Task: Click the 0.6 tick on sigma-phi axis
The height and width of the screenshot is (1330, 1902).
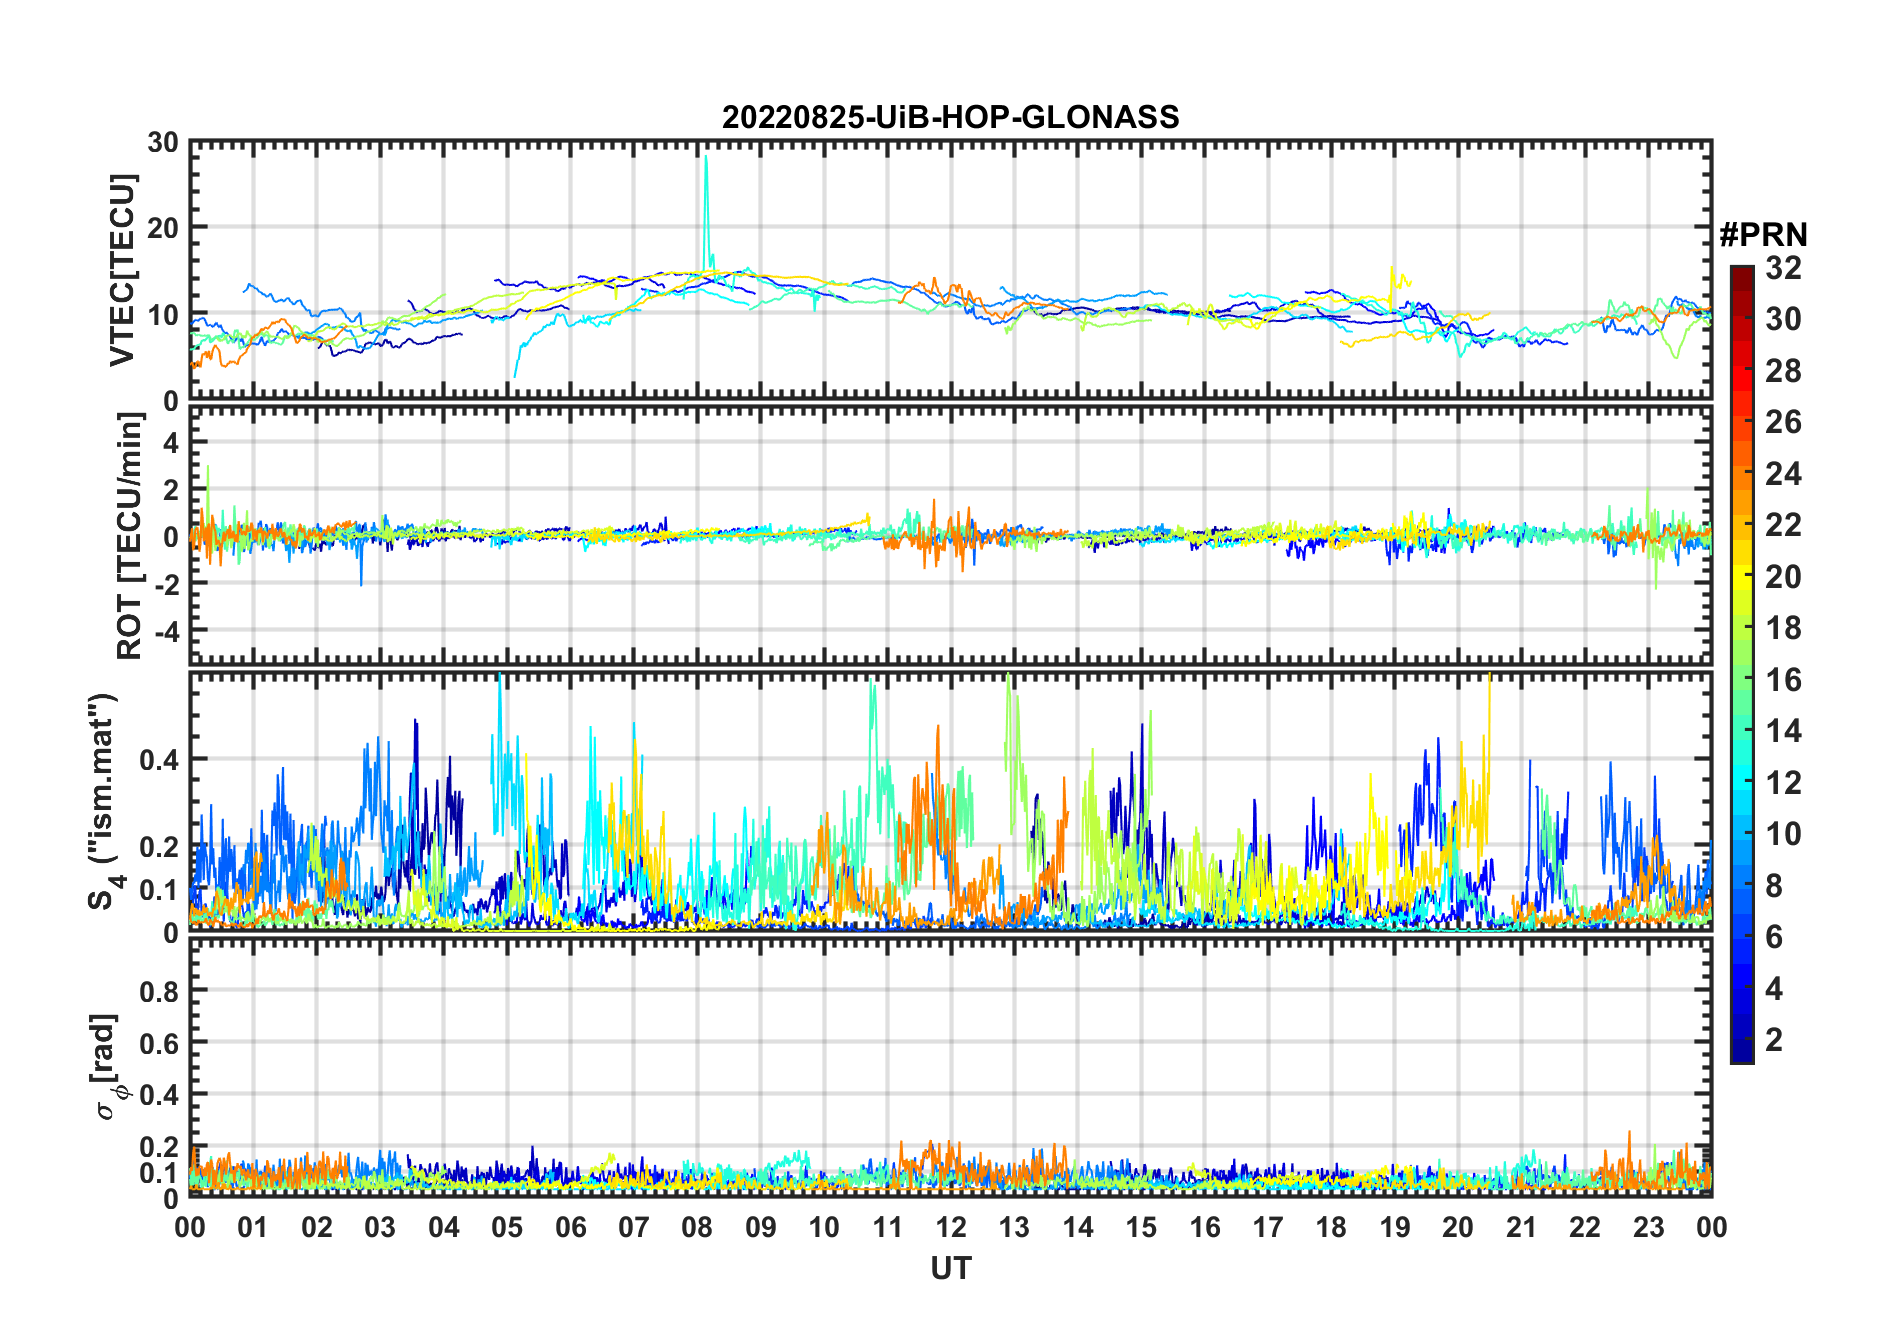Action: (x=159, y=1043)
